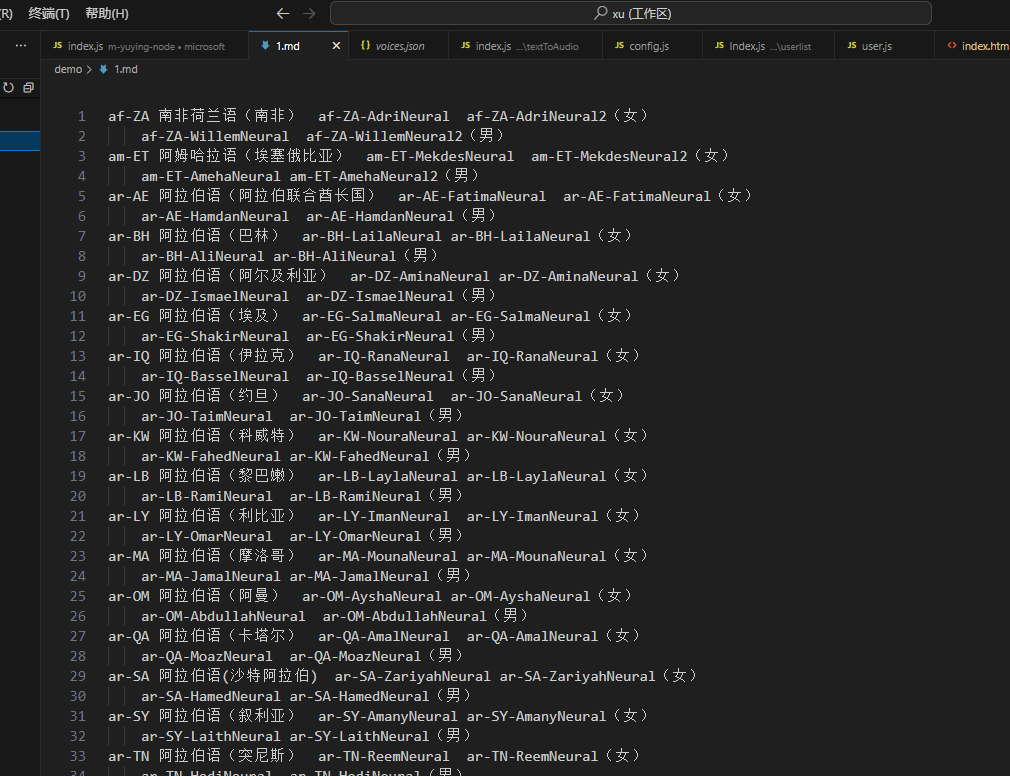Viewport: 1010px width, 776px height.
Task: Open index.js textToAudio tab
Action: [525, 46]
